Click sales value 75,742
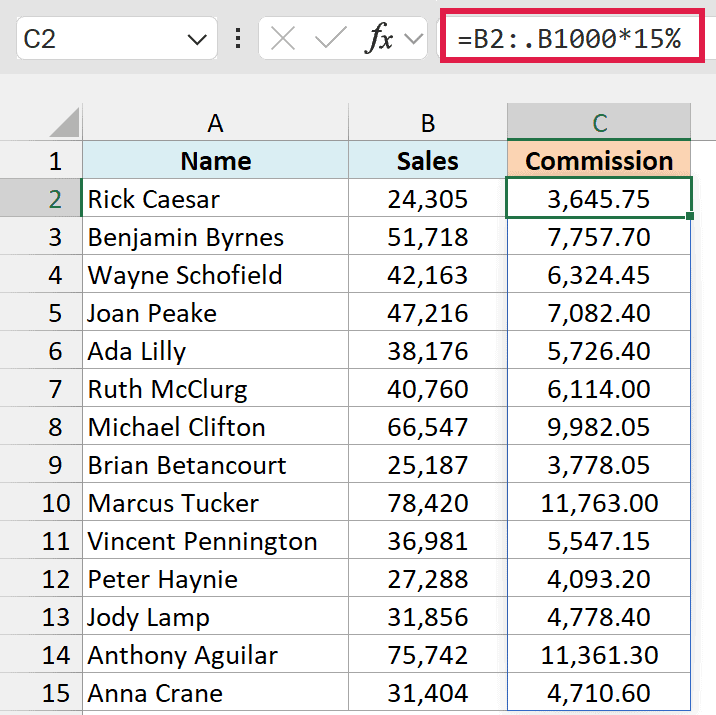The width and height of the screenshot is (716, 715). click(x=428, y=654)
